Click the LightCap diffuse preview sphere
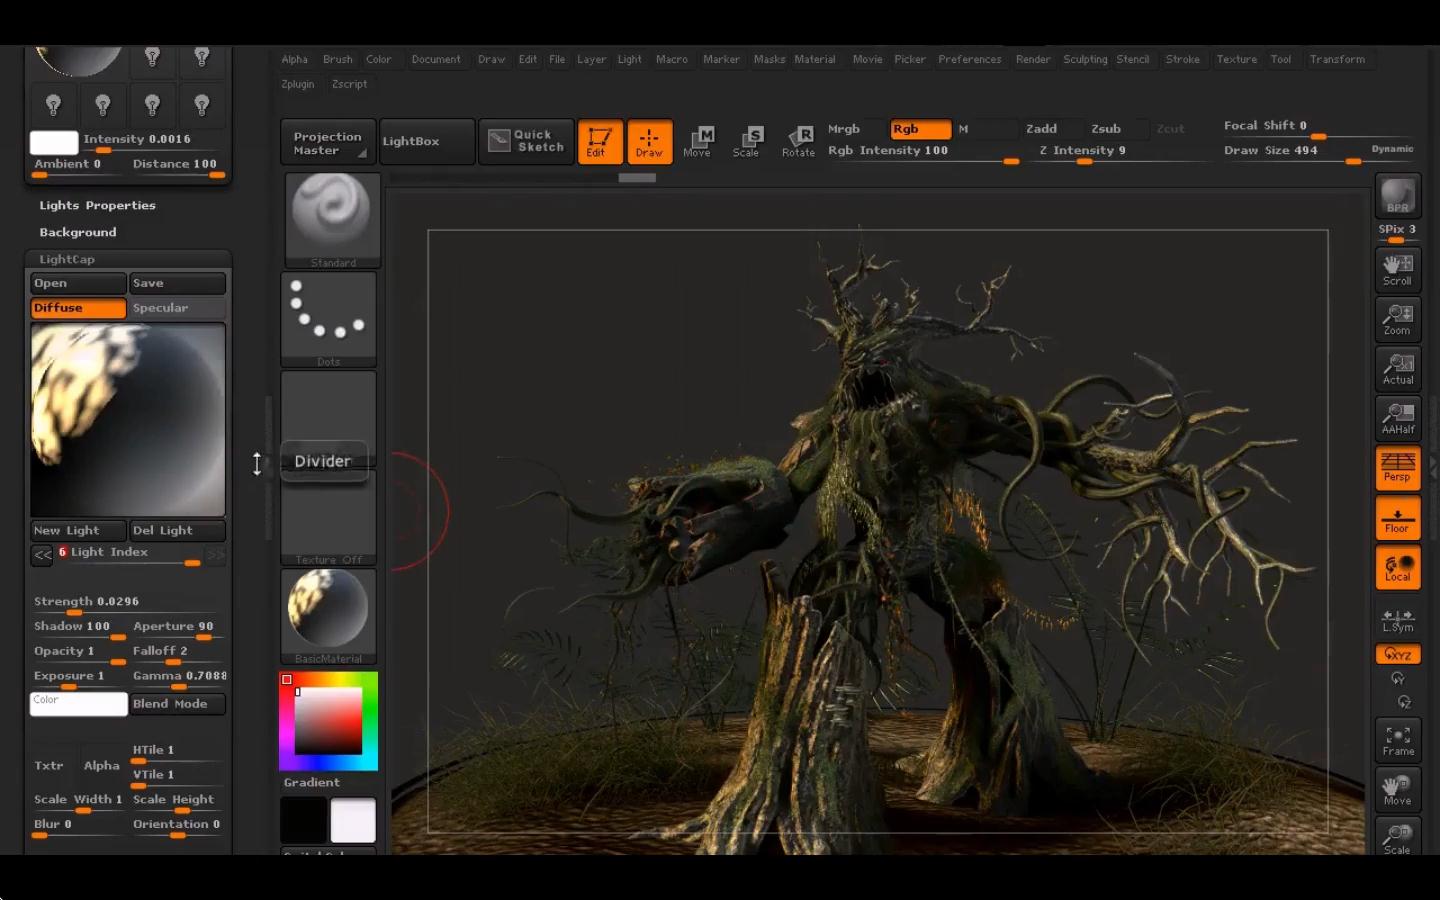The height and width of the screenshot is (900, 1440). coord(128,419)
